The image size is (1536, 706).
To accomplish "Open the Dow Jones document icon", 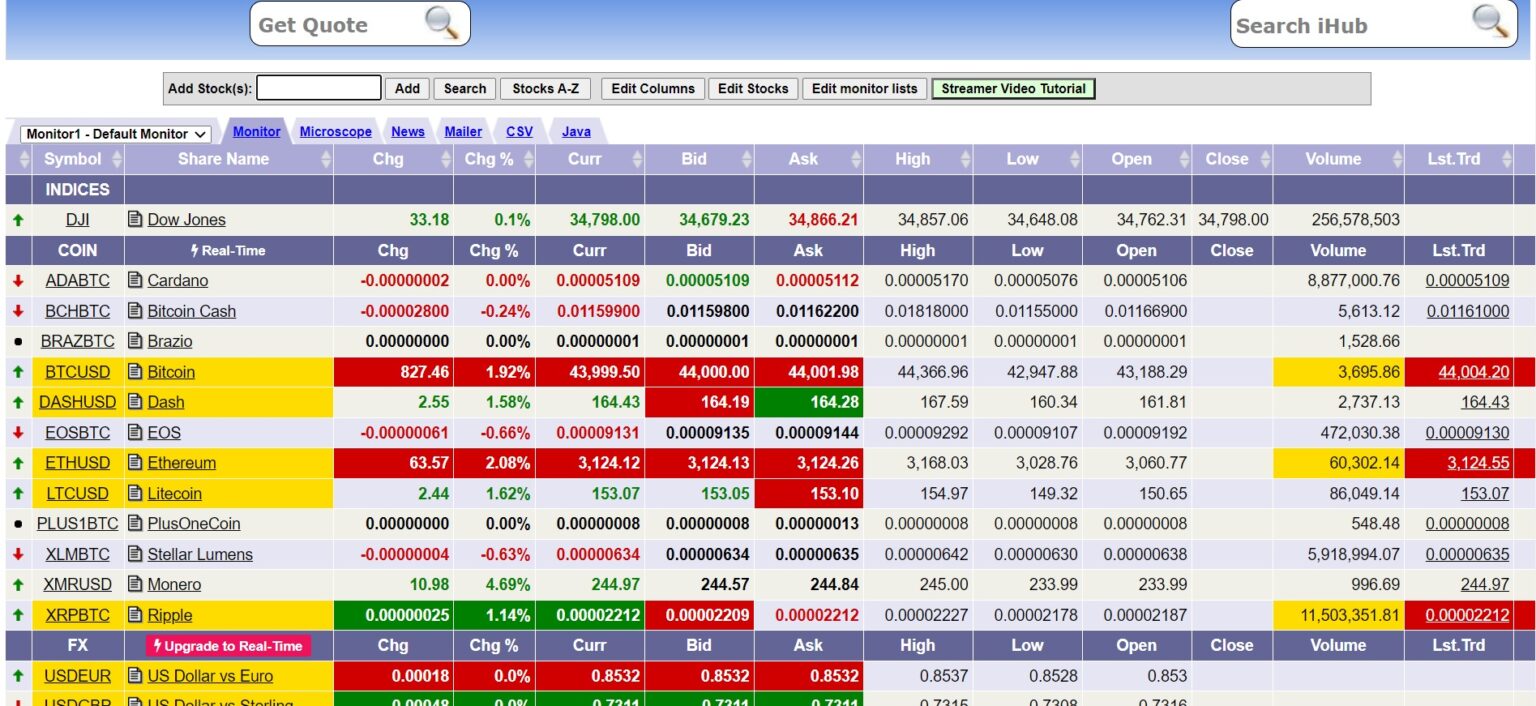I will coord(135,219).
